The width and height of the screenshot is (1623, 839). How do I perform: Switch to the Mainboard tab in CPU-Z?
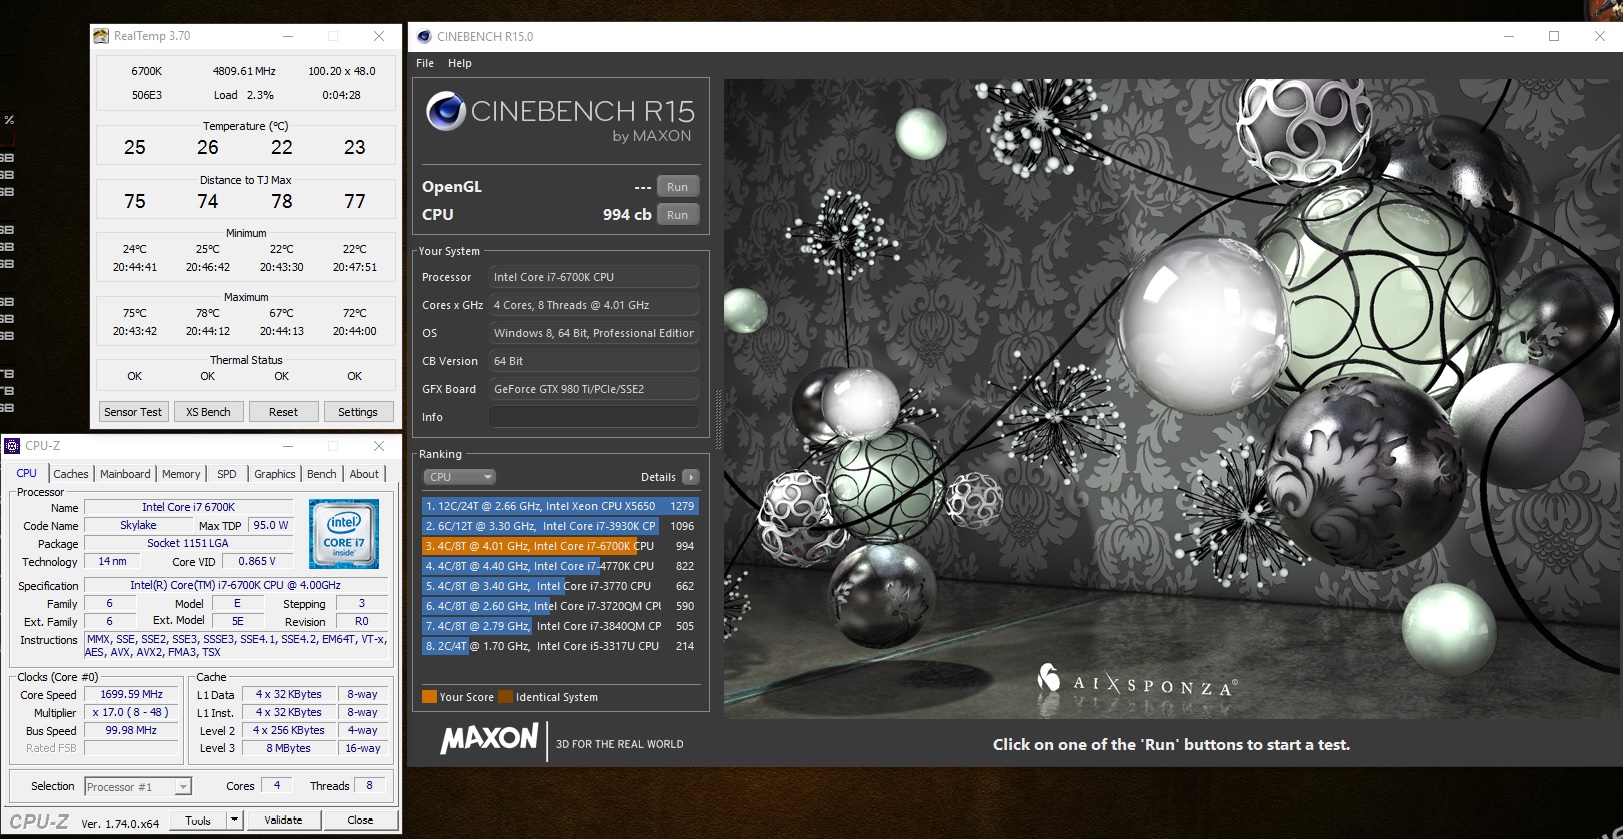click(x=125, y=474)
